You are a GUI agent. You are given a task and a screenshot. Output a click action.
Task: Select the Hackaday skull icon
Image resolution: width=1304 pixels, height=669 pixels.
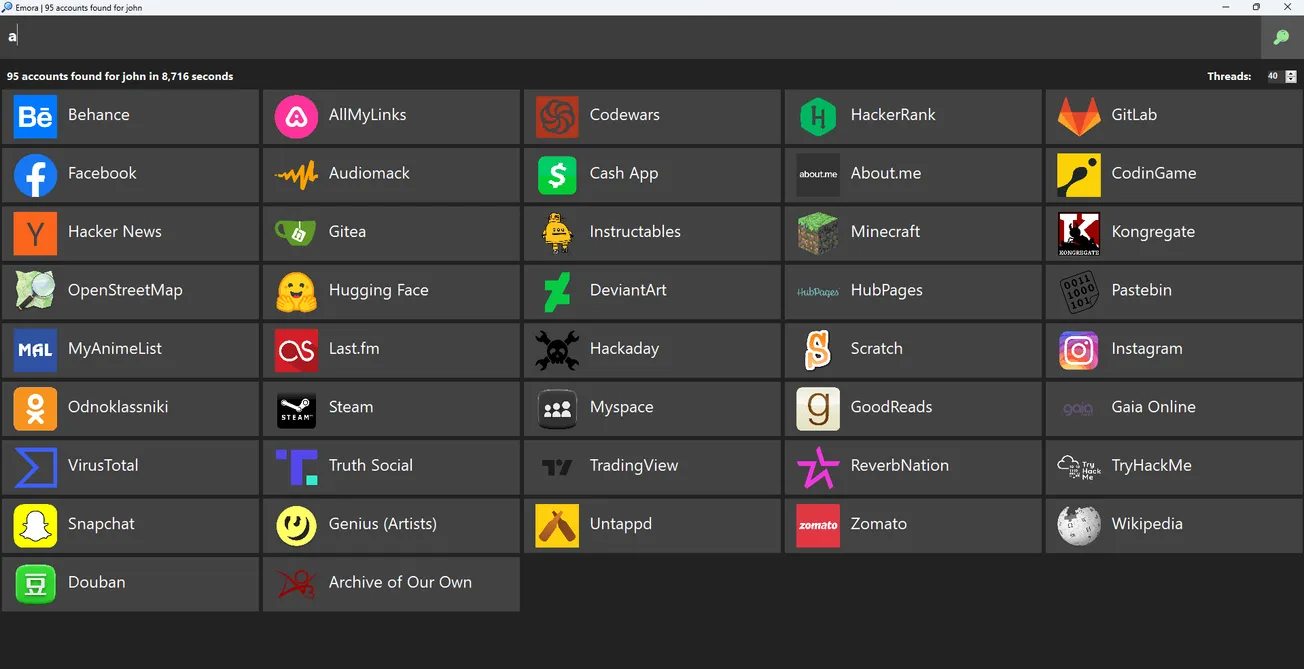pyautogui.click(x=556, y=350)
